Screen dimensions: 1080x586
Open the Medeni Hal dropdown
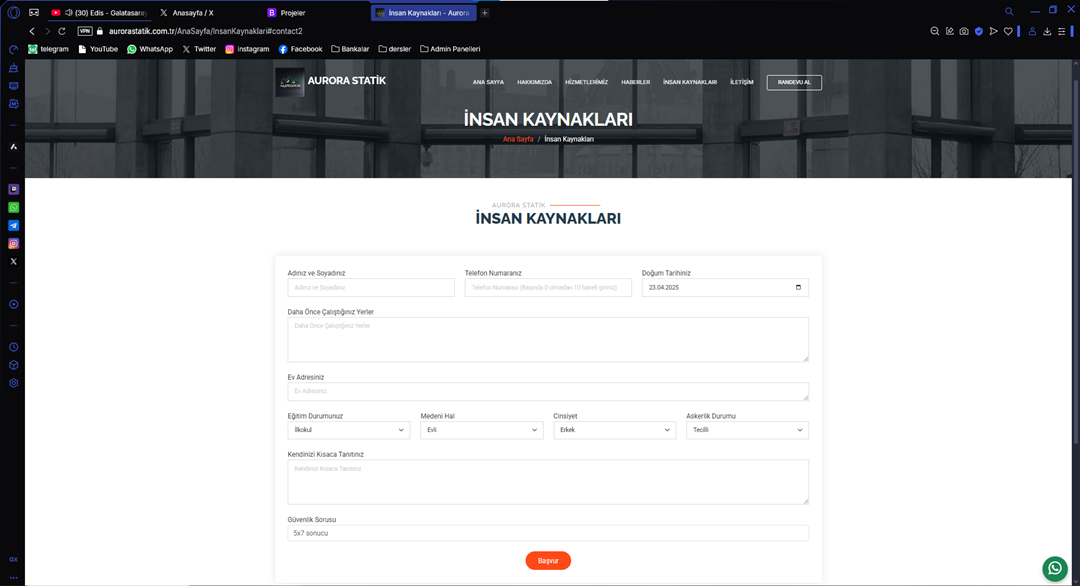pyautogui.click(x=481, y=430)
